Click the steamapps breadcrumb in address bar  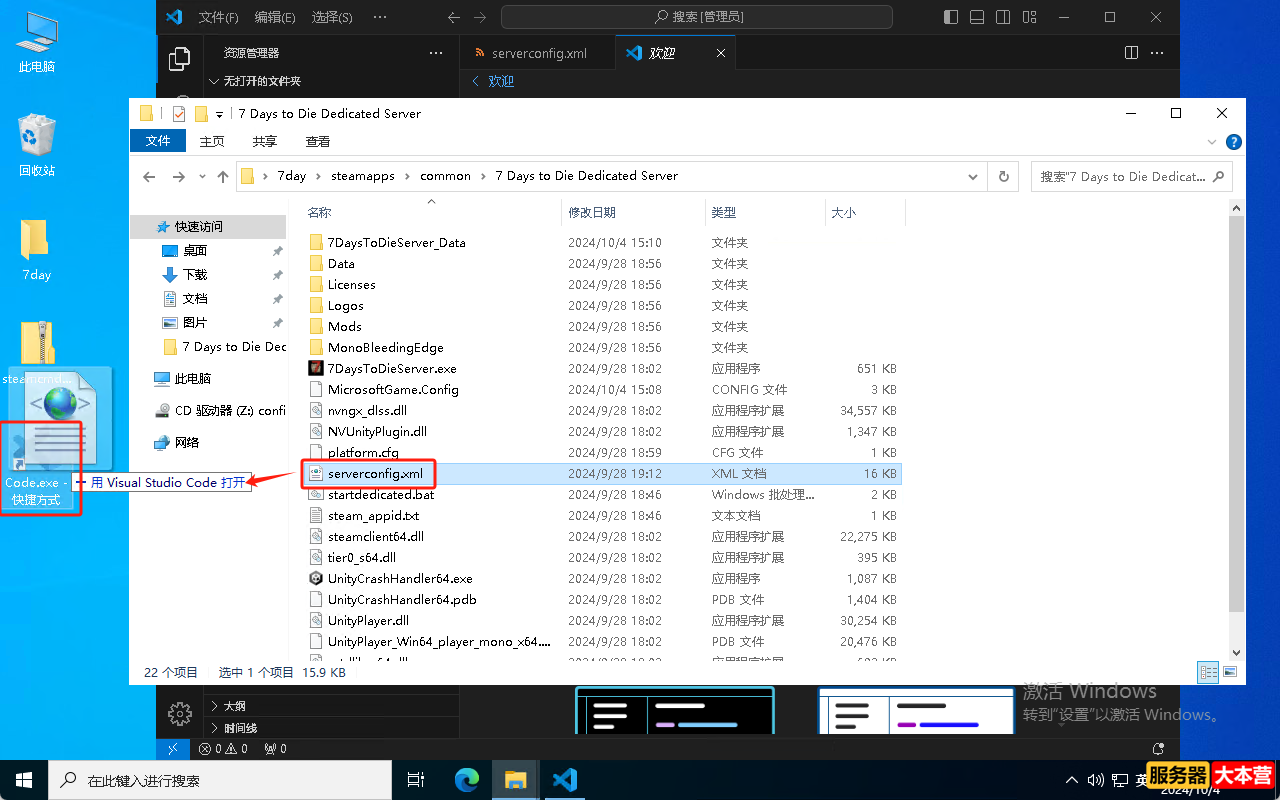point(363,176)
